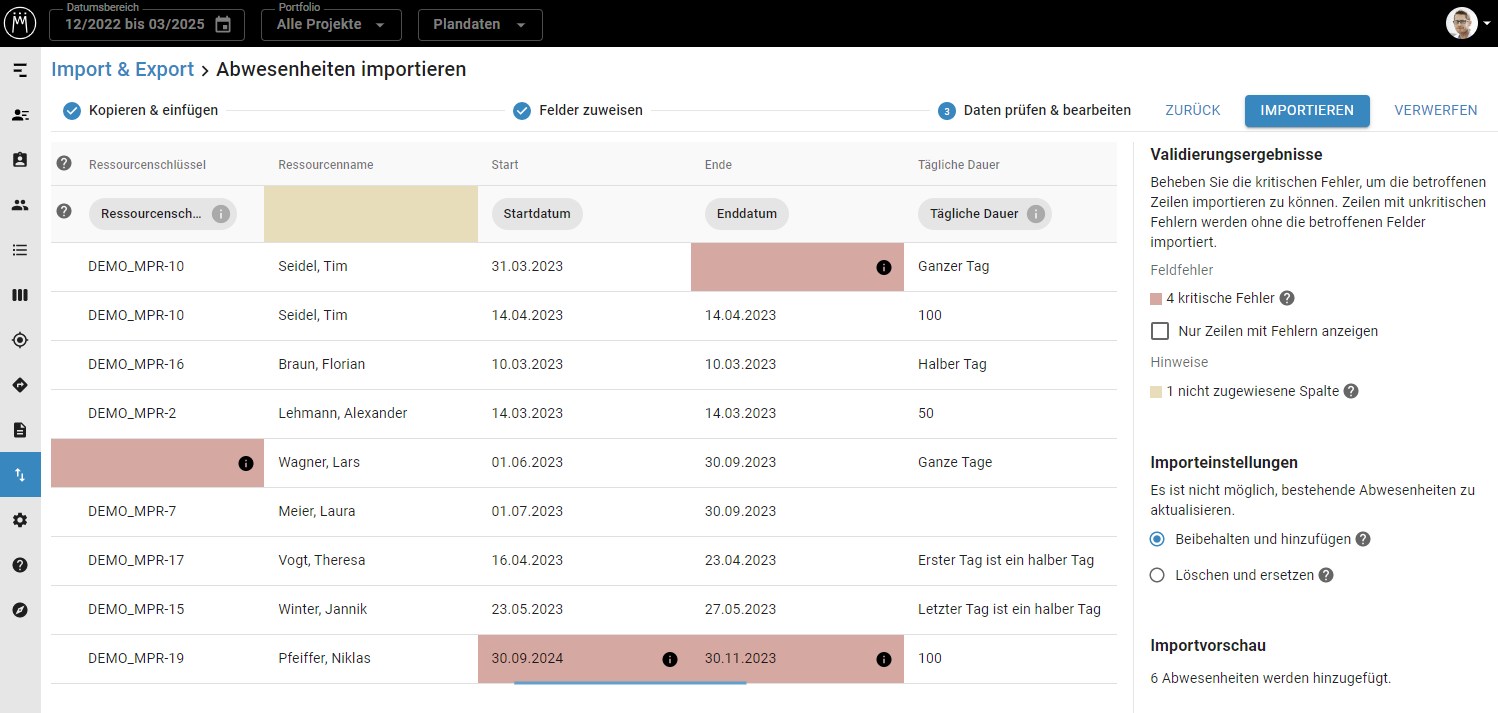Open the compass icon in sidebar
Image resolution: width=1498 pixels, height=713 pixels.
coord(20,610)
